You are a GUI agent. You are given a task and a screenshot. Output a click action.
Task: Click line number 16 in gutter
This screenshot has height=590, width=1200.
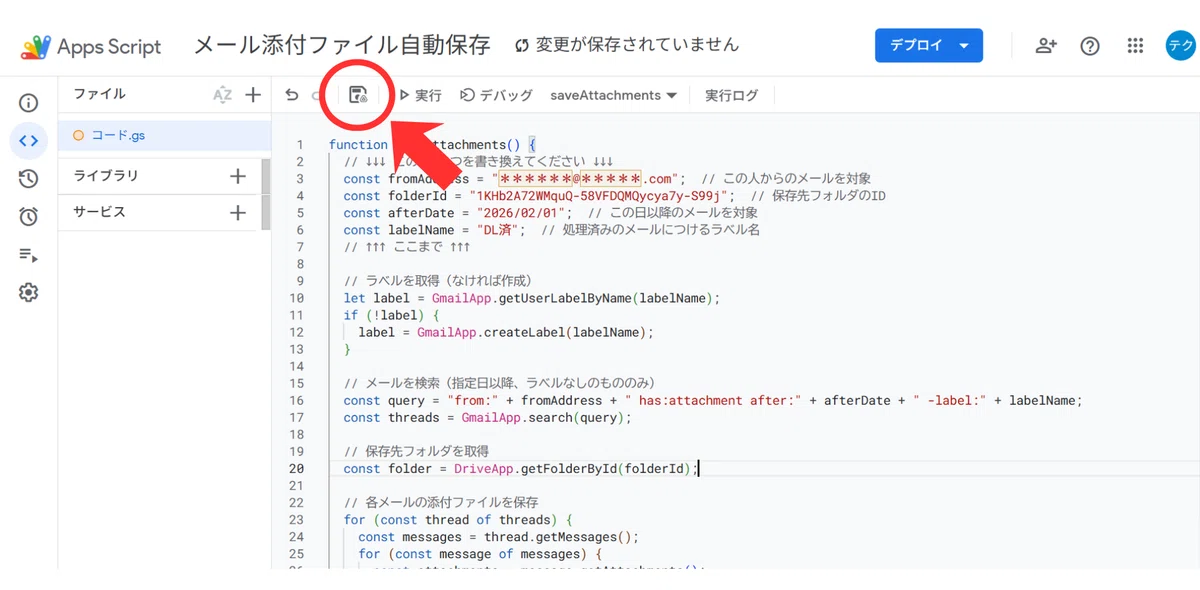click(296, 400)
